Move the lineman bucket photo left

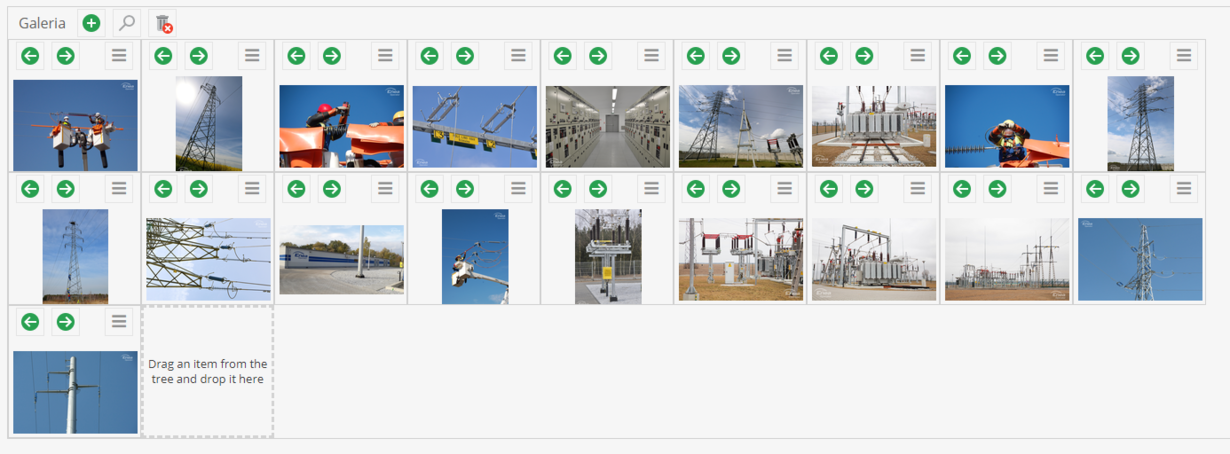(x=30, y=56)
